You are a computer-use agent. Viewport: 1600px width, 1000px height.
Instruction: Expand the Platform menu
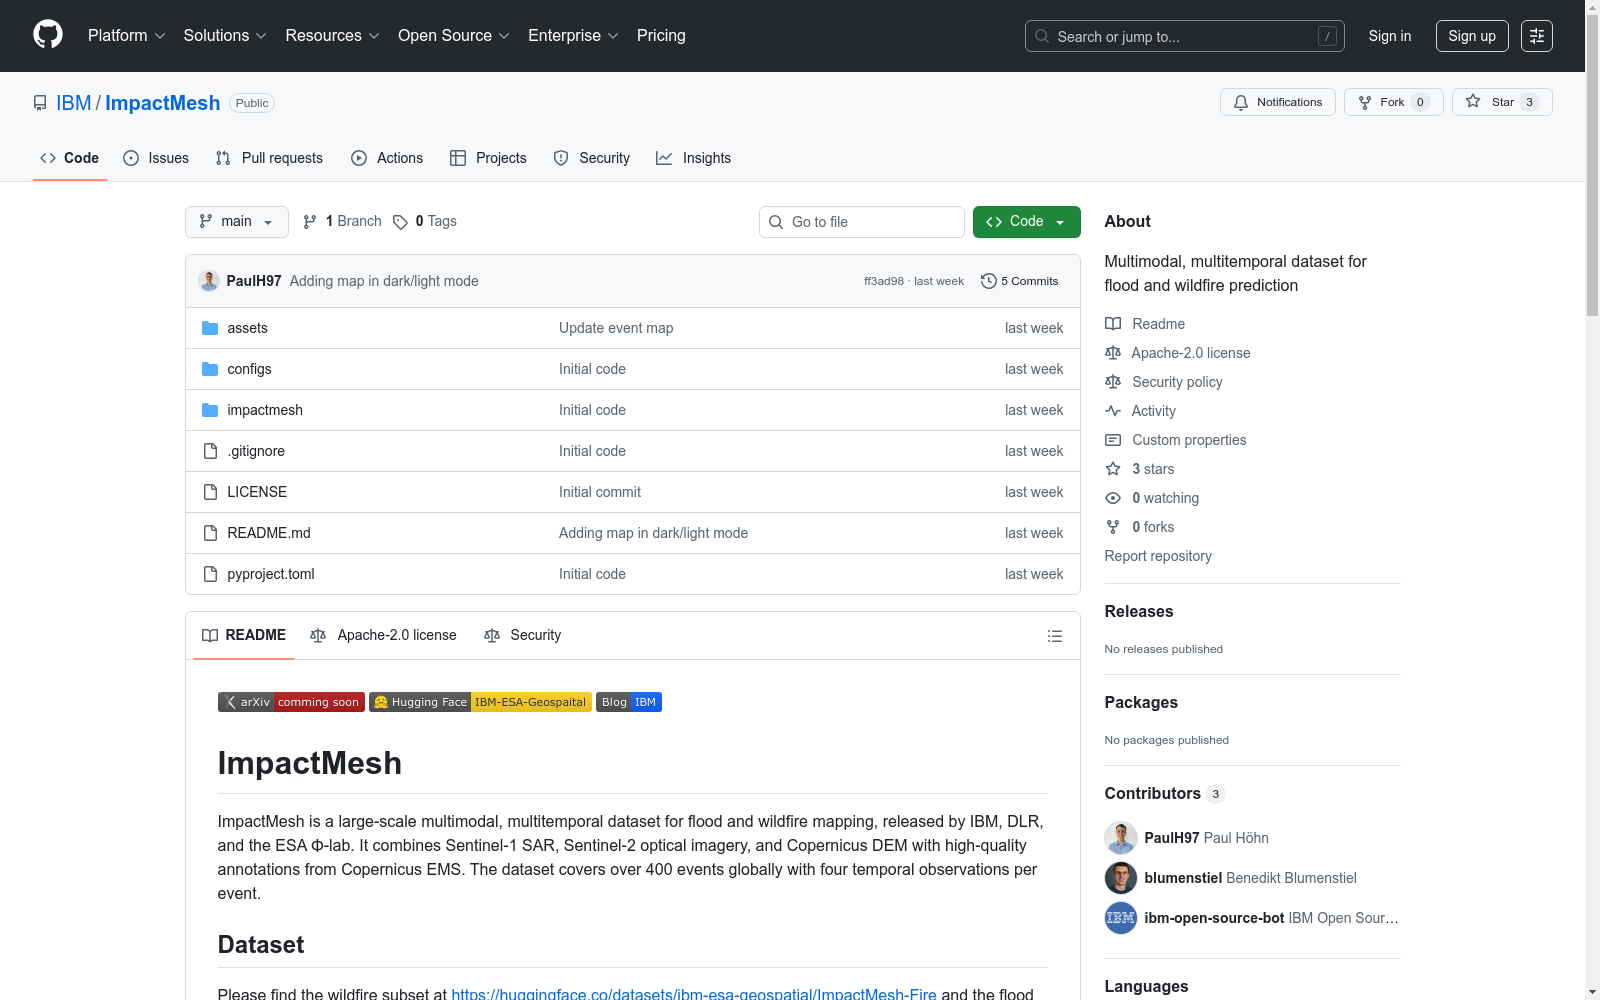click(x=127, y=36)
